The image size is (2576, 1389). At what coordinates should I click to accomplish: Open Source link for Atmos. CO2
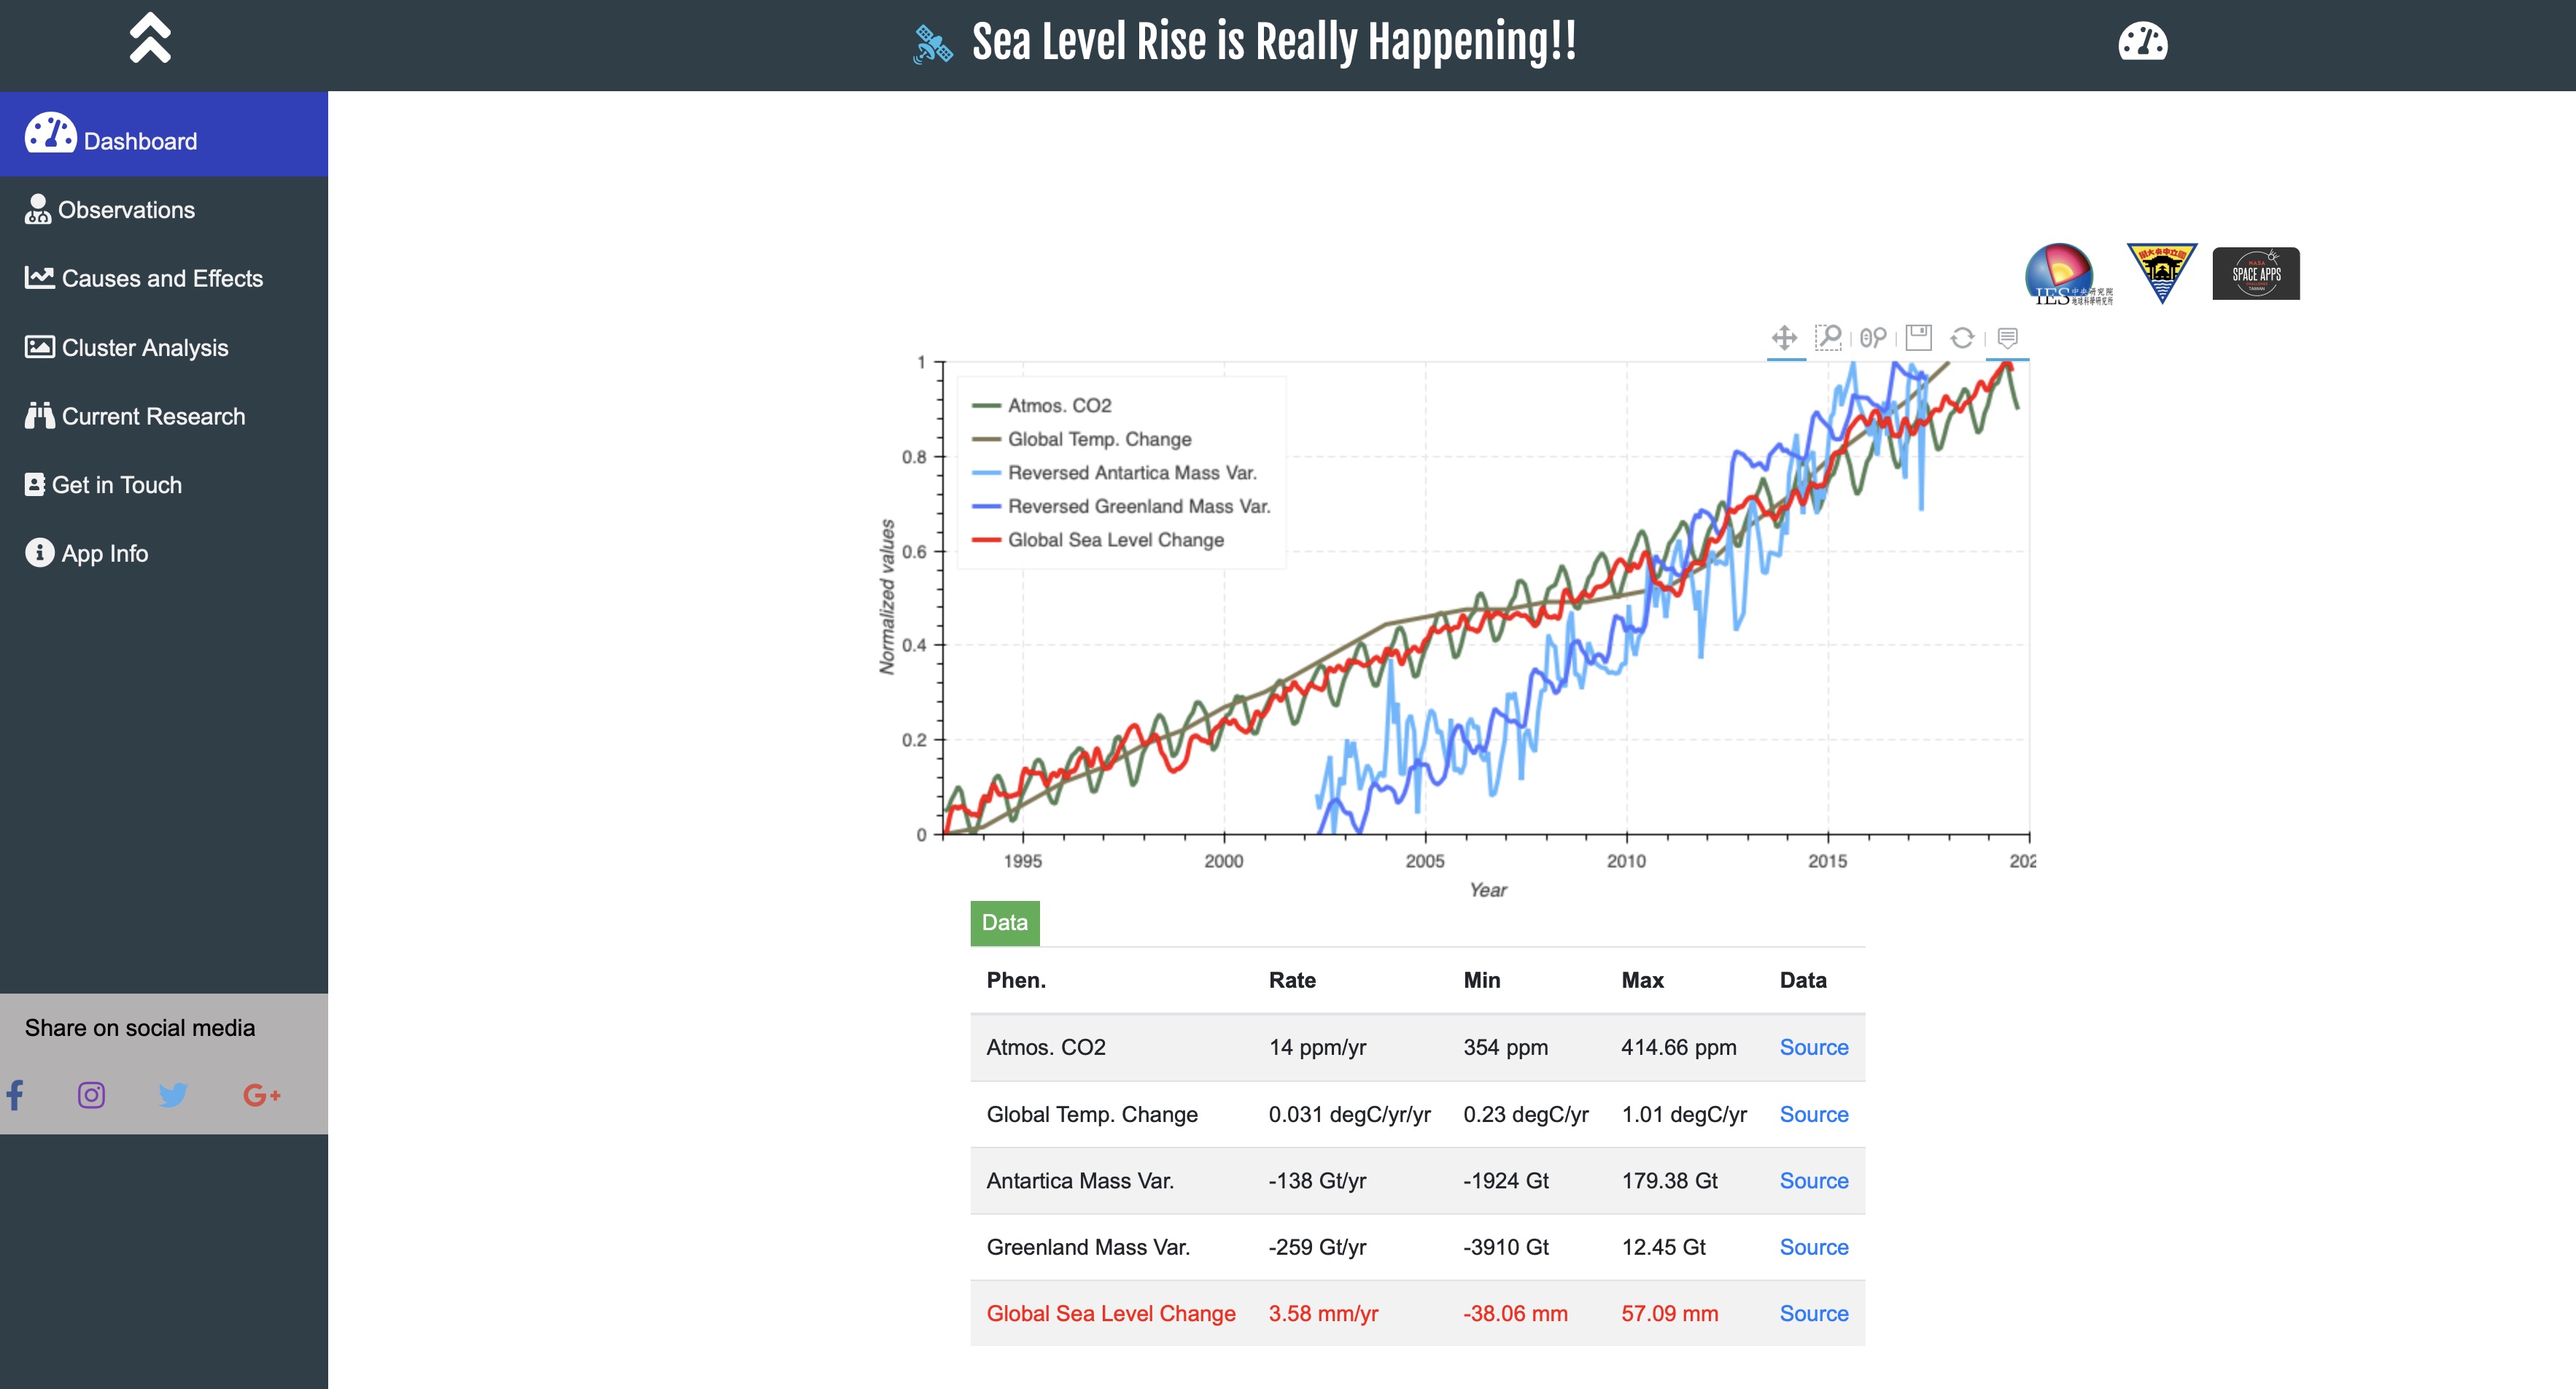pyautogui.click(x=1813, y=1047)
